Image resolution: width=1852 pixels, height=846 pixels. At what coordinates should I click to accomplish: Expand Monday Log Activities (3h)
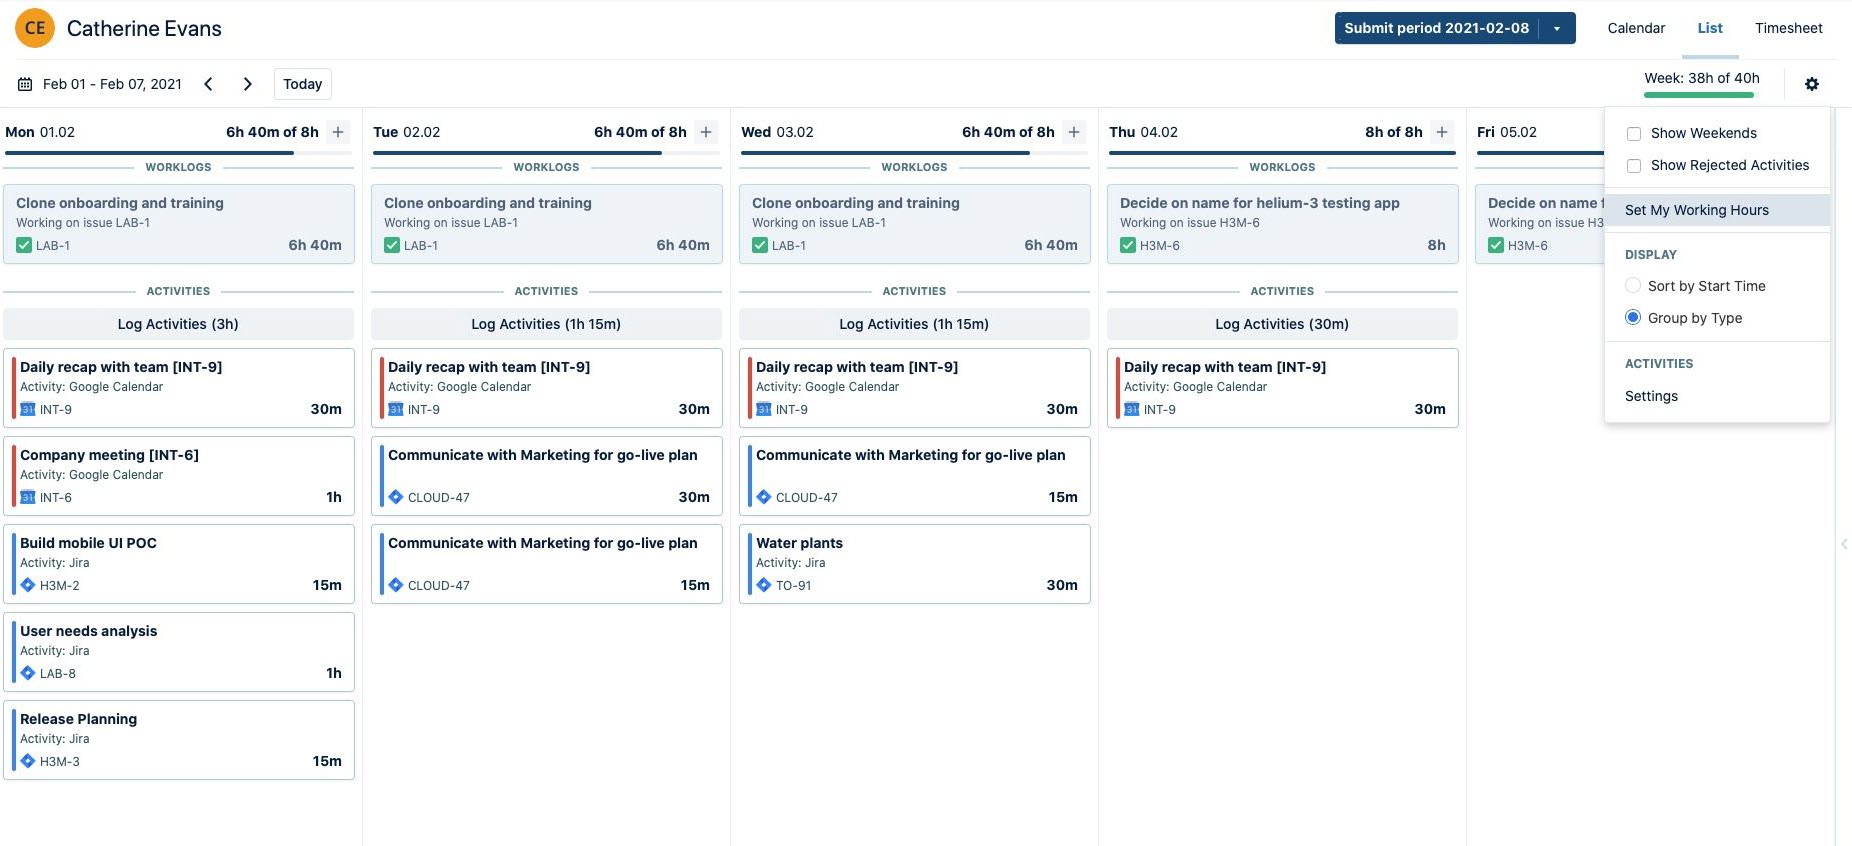178,324
